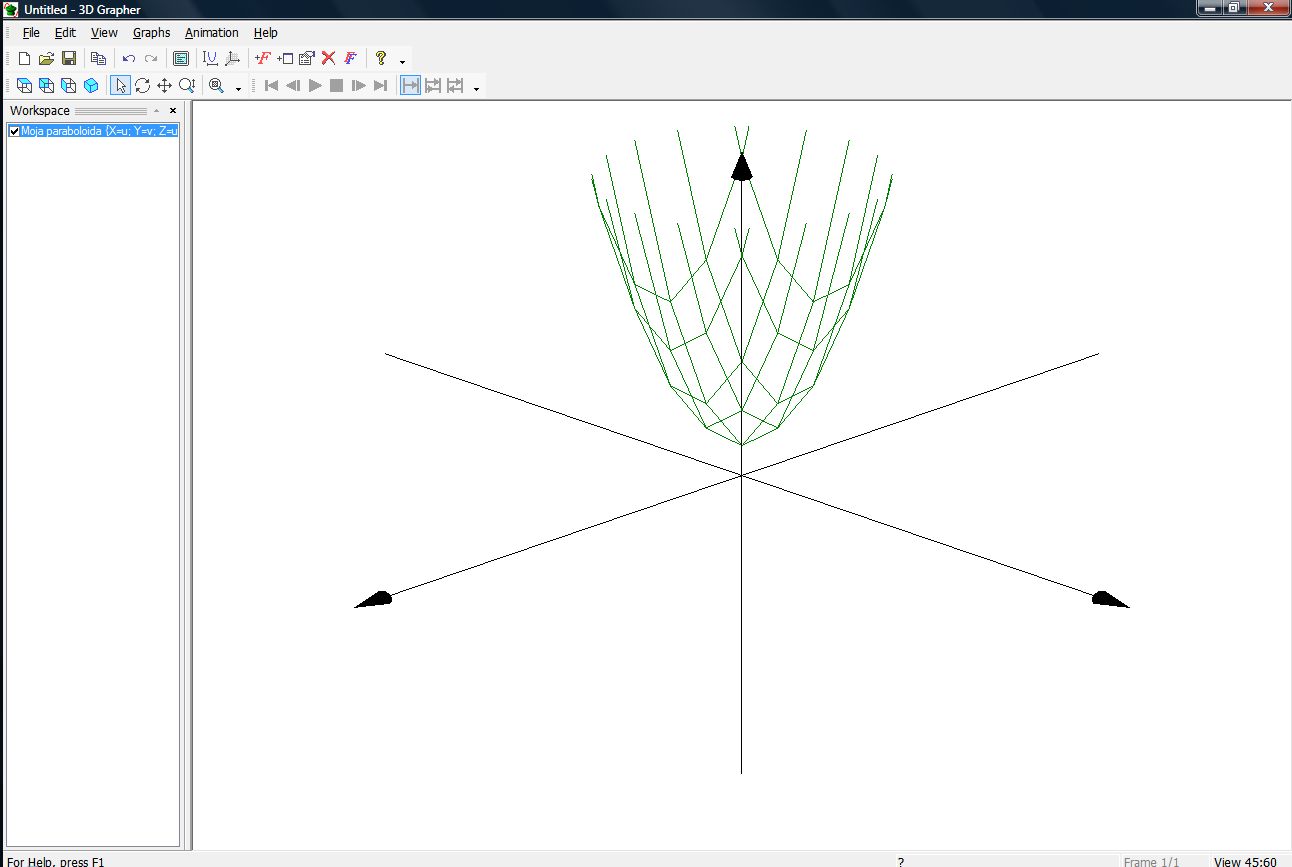Open the axes settings icon
The height and width of the screenshot is (867, 1292).
coord(210,59)
